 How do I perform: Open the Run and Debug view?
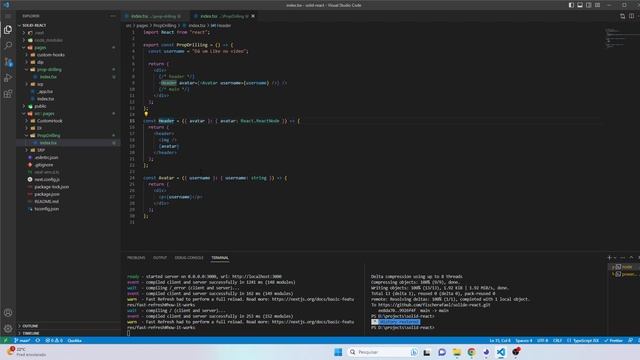tap(8, 78)
